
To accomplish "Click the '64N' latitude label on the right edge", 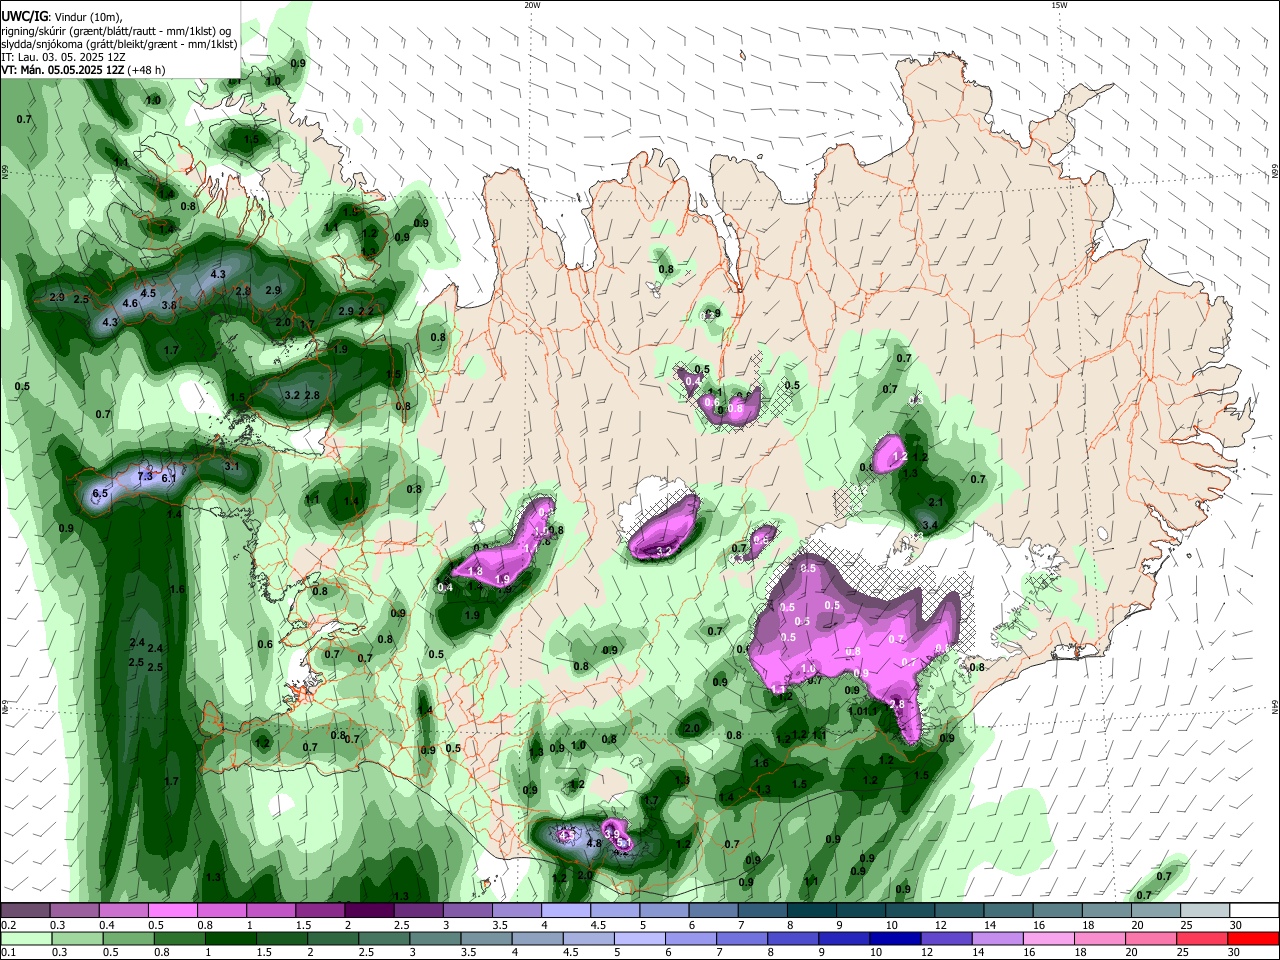I will [x=1275, y=708].
